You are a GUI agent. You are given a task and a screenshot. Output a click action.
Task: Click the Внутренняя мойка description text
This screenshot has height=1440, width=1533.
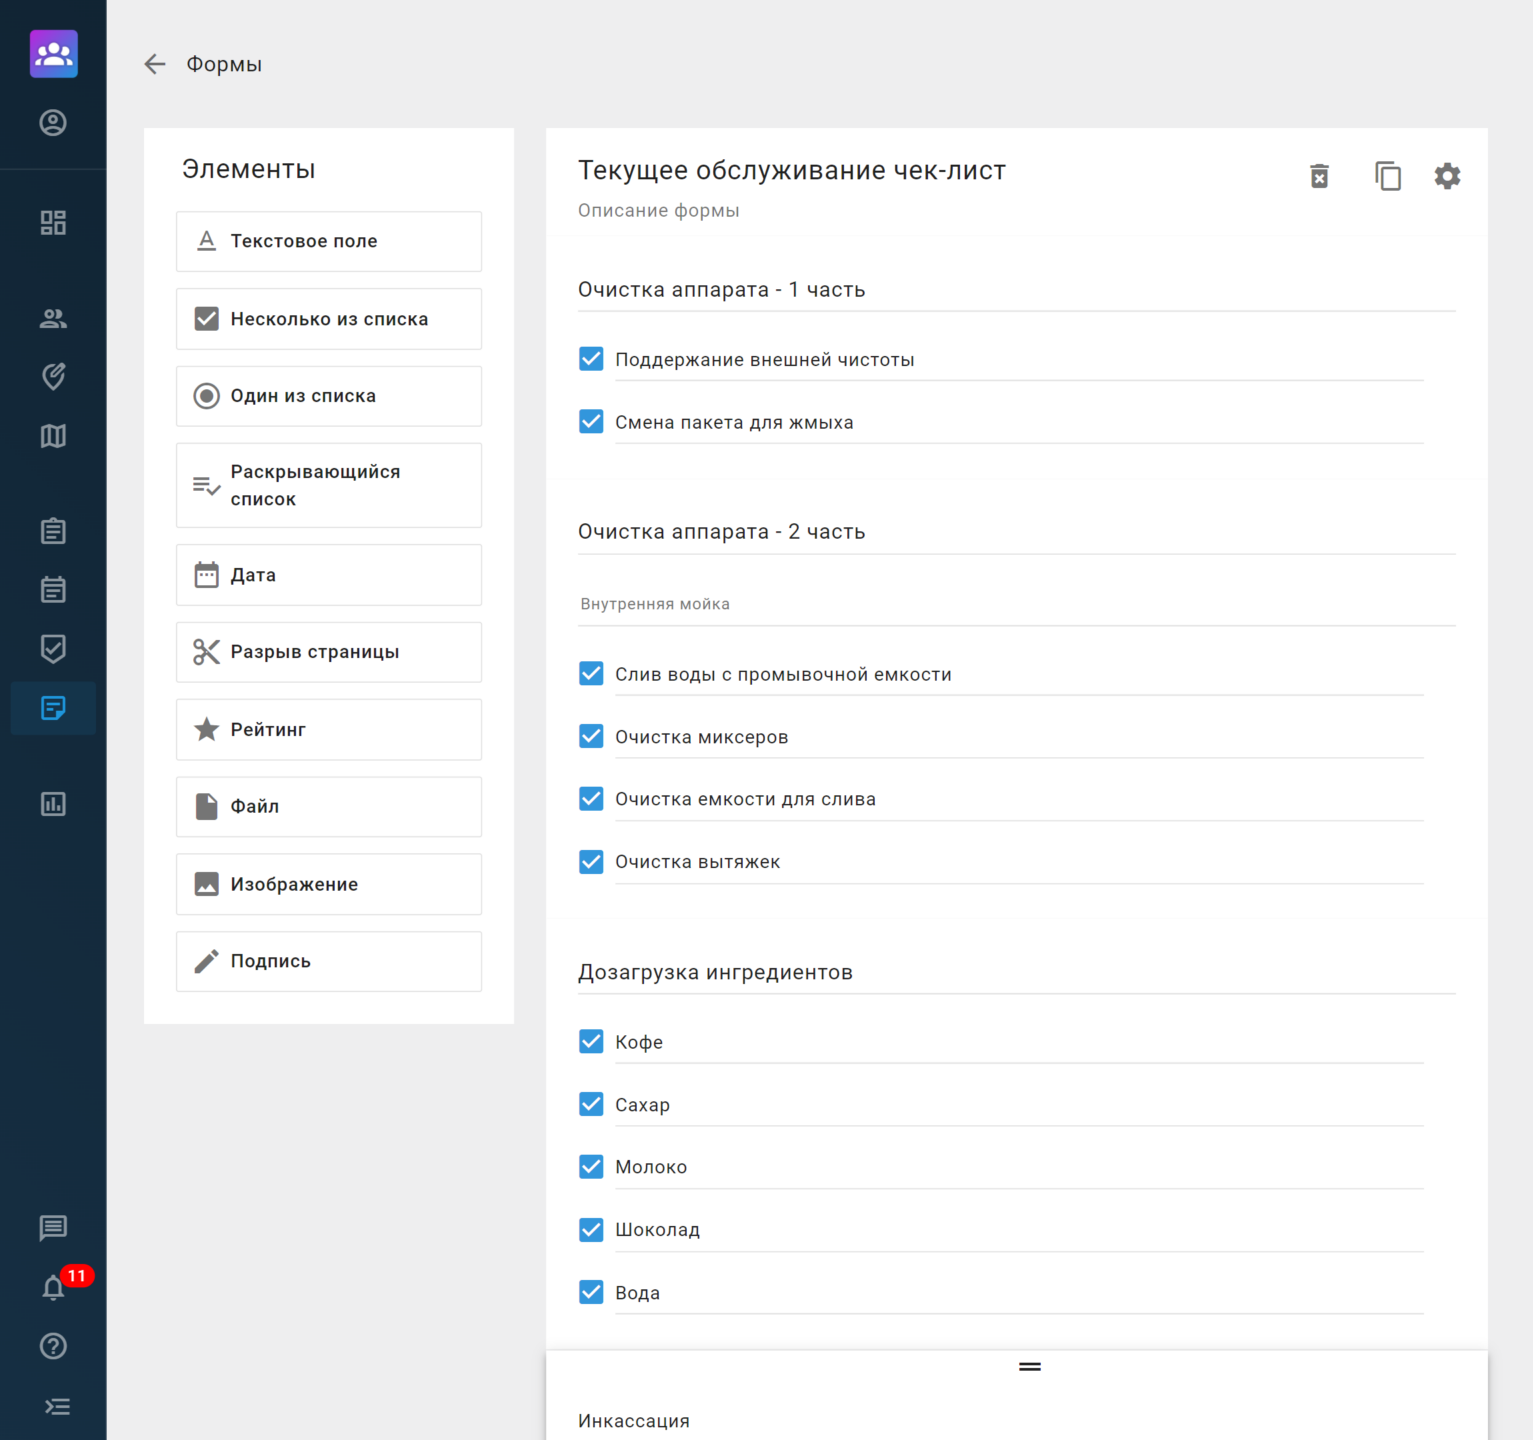(655, 604)
